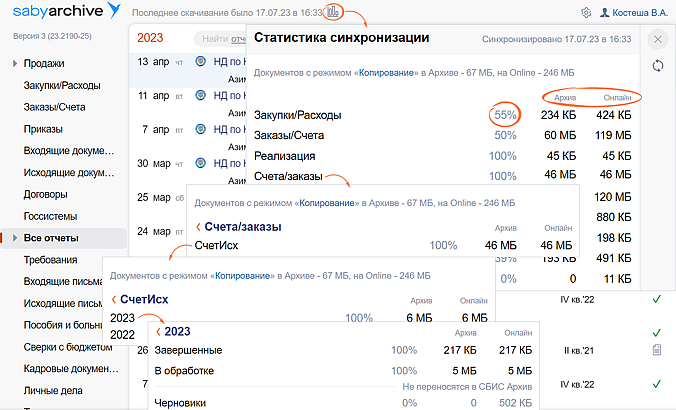
Task: Go back from Счета/заказы panel
Action: tap(198, 227)
